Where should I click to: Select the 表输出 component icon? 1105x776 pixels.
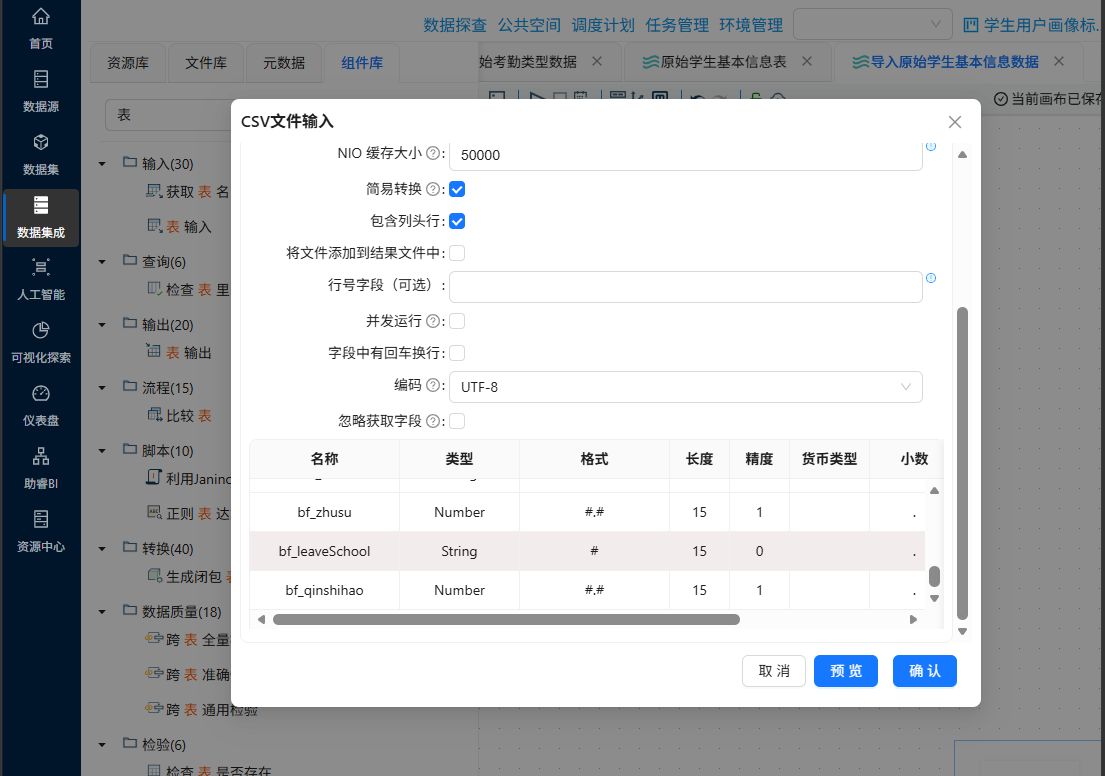tap(153, 351)
